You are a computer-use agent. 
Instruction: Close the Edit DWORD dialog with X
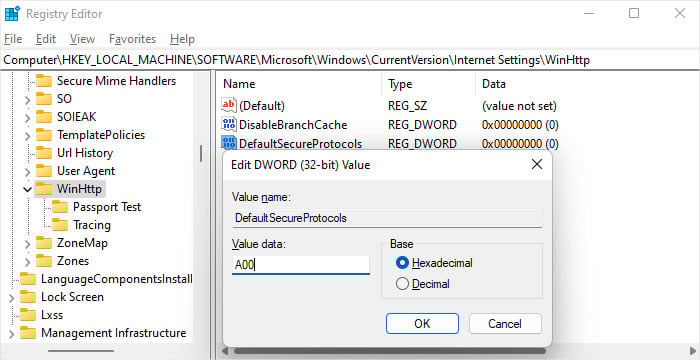point(537,164)
